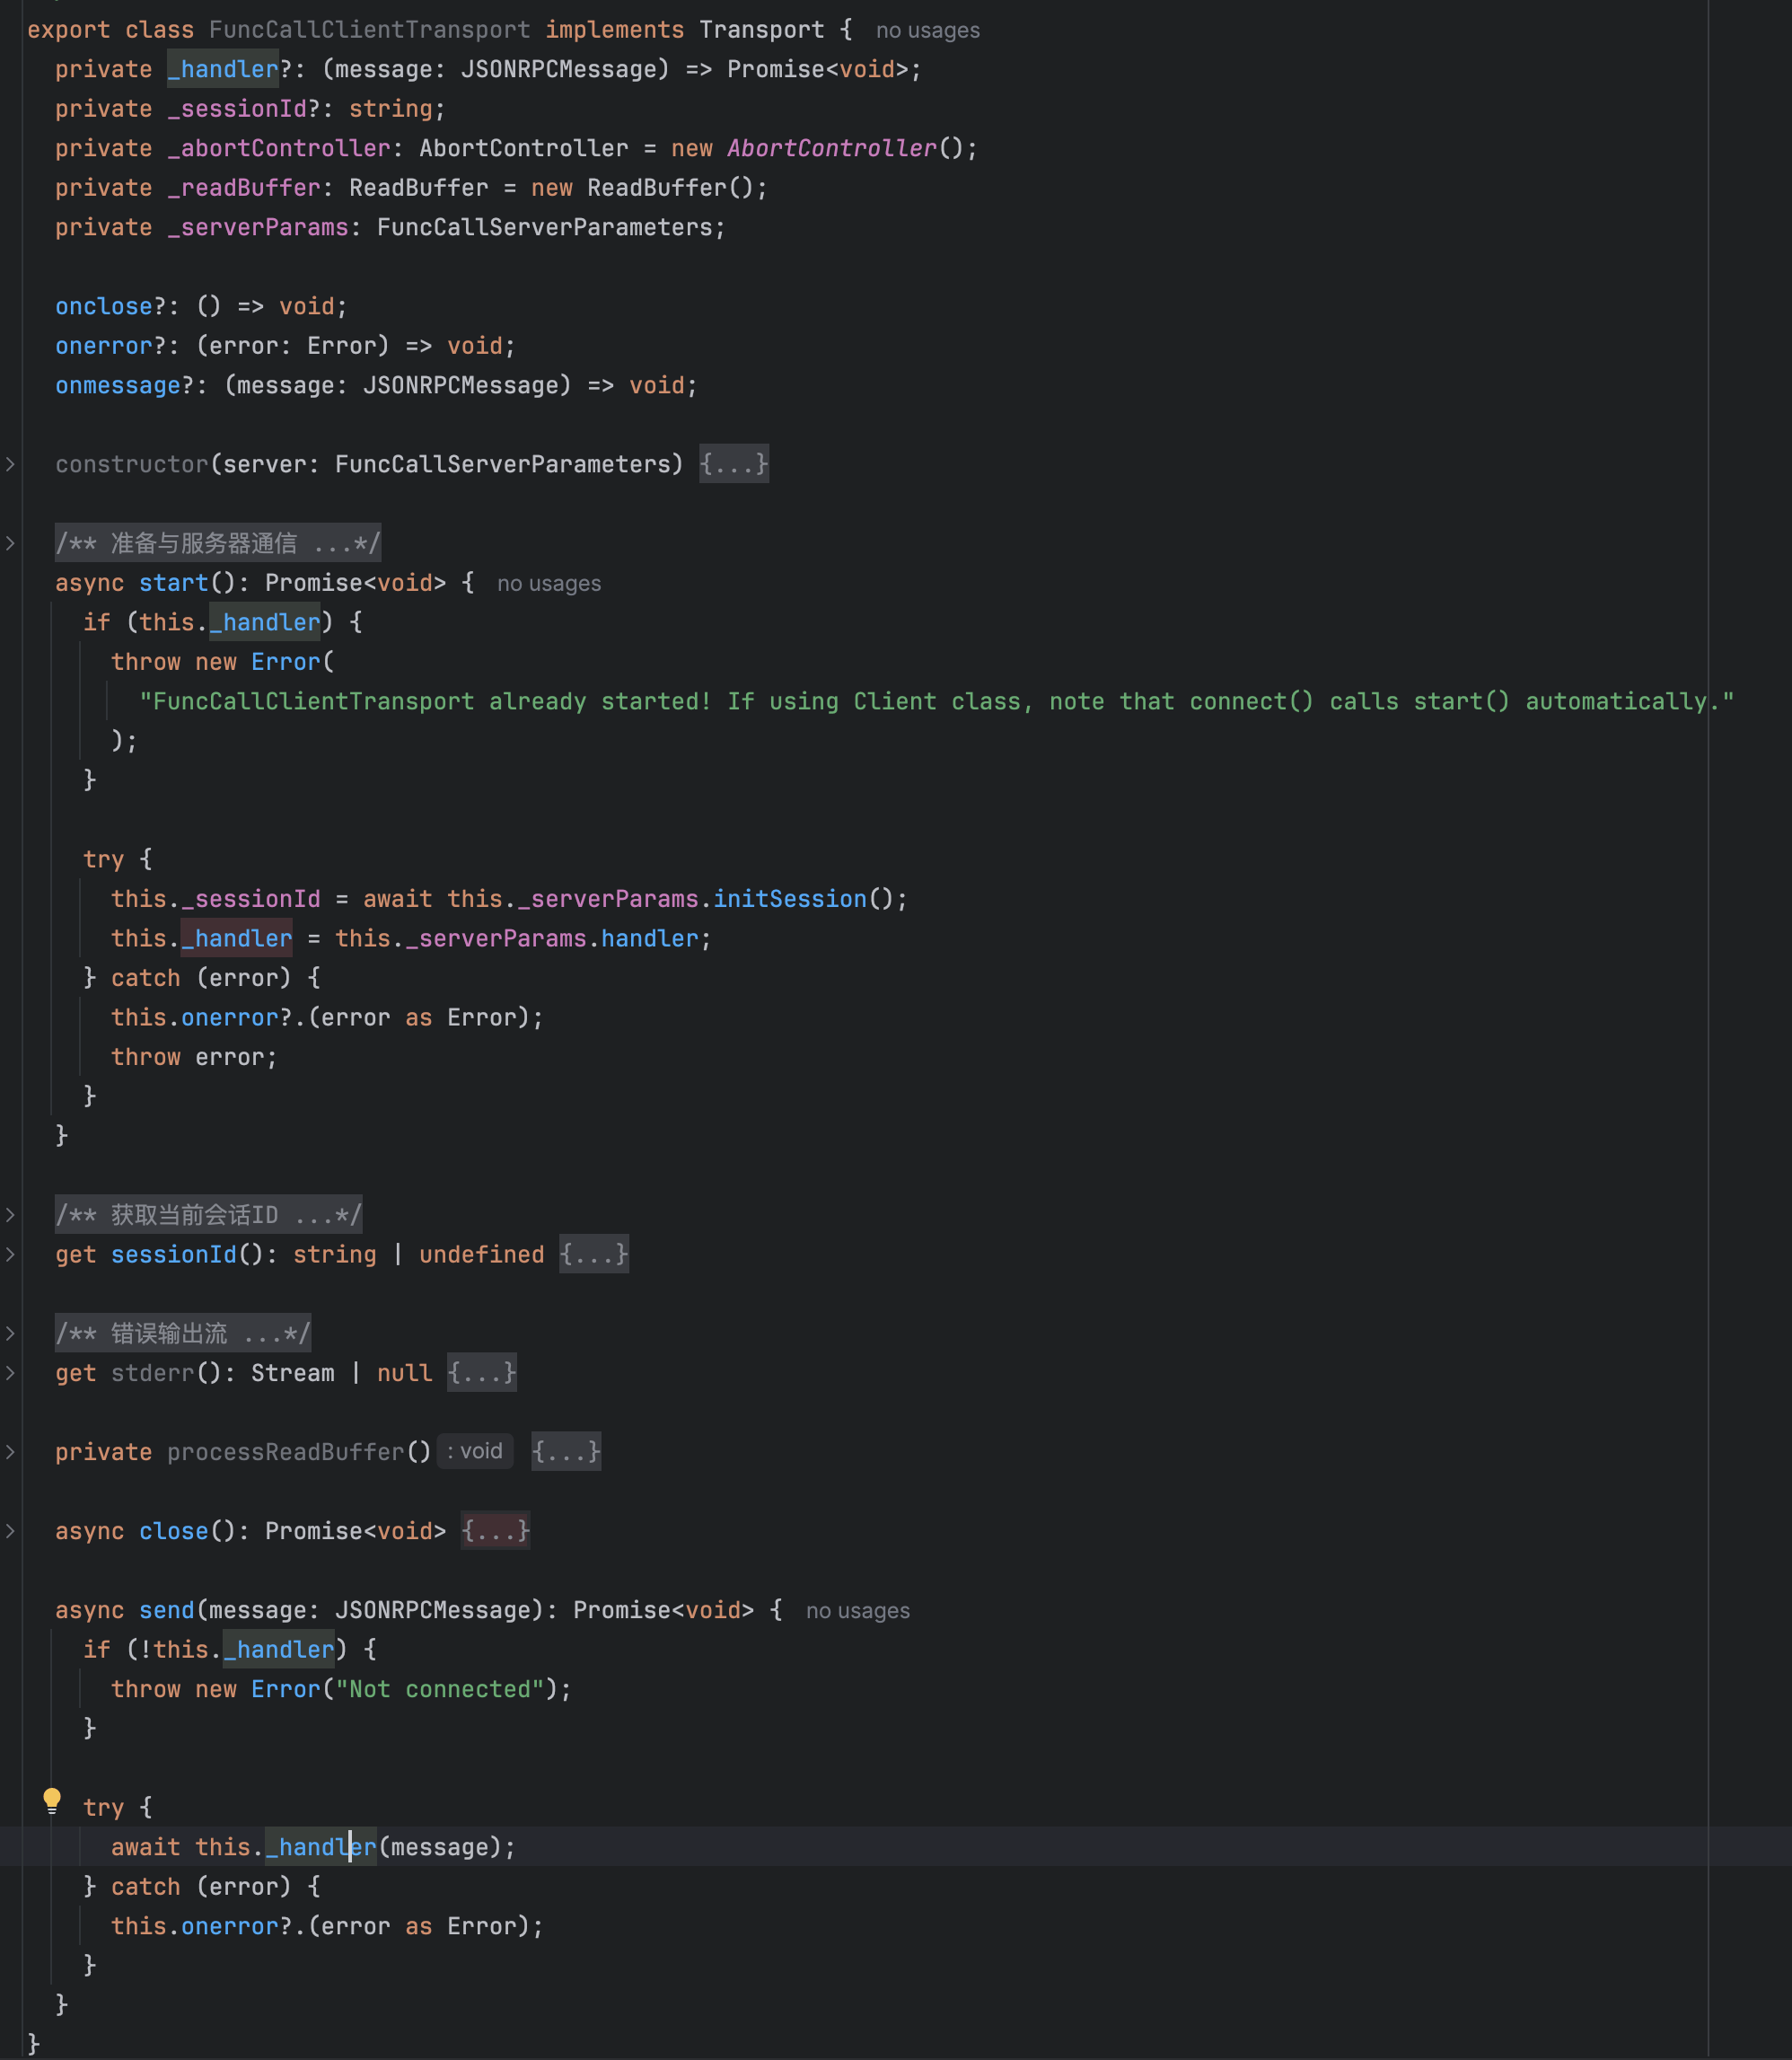Click the ': void' inlay type hint

click(475, 1451)
